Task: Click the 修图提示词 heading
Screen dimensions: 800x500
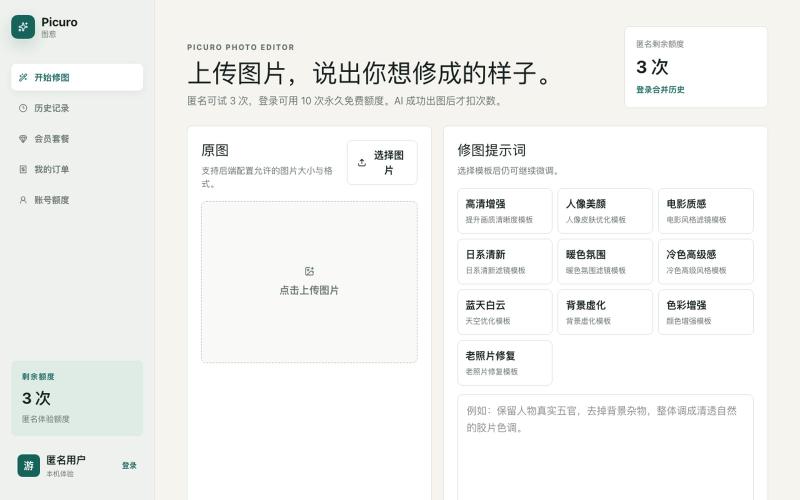Action: tap(491, 151)
